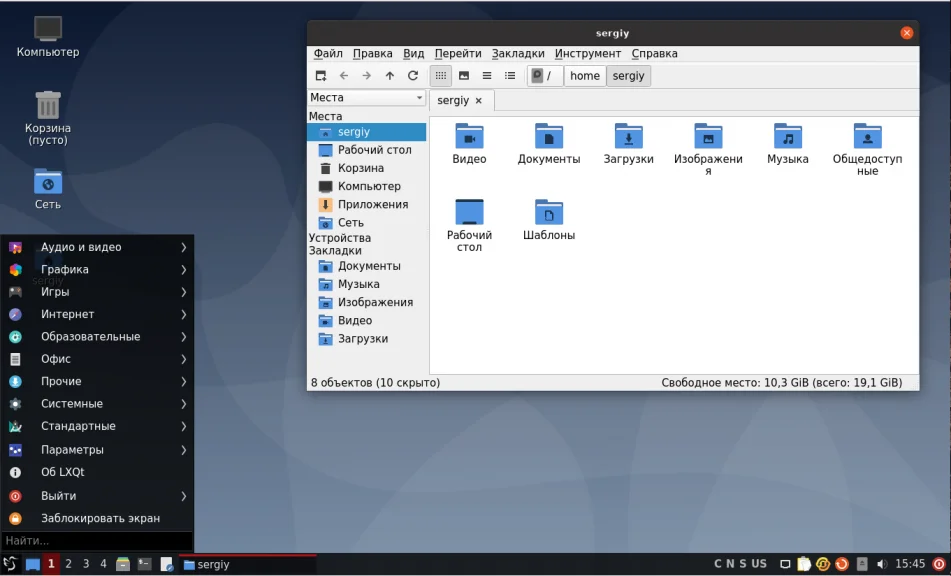Click the Найти search field

click(97, 541)
